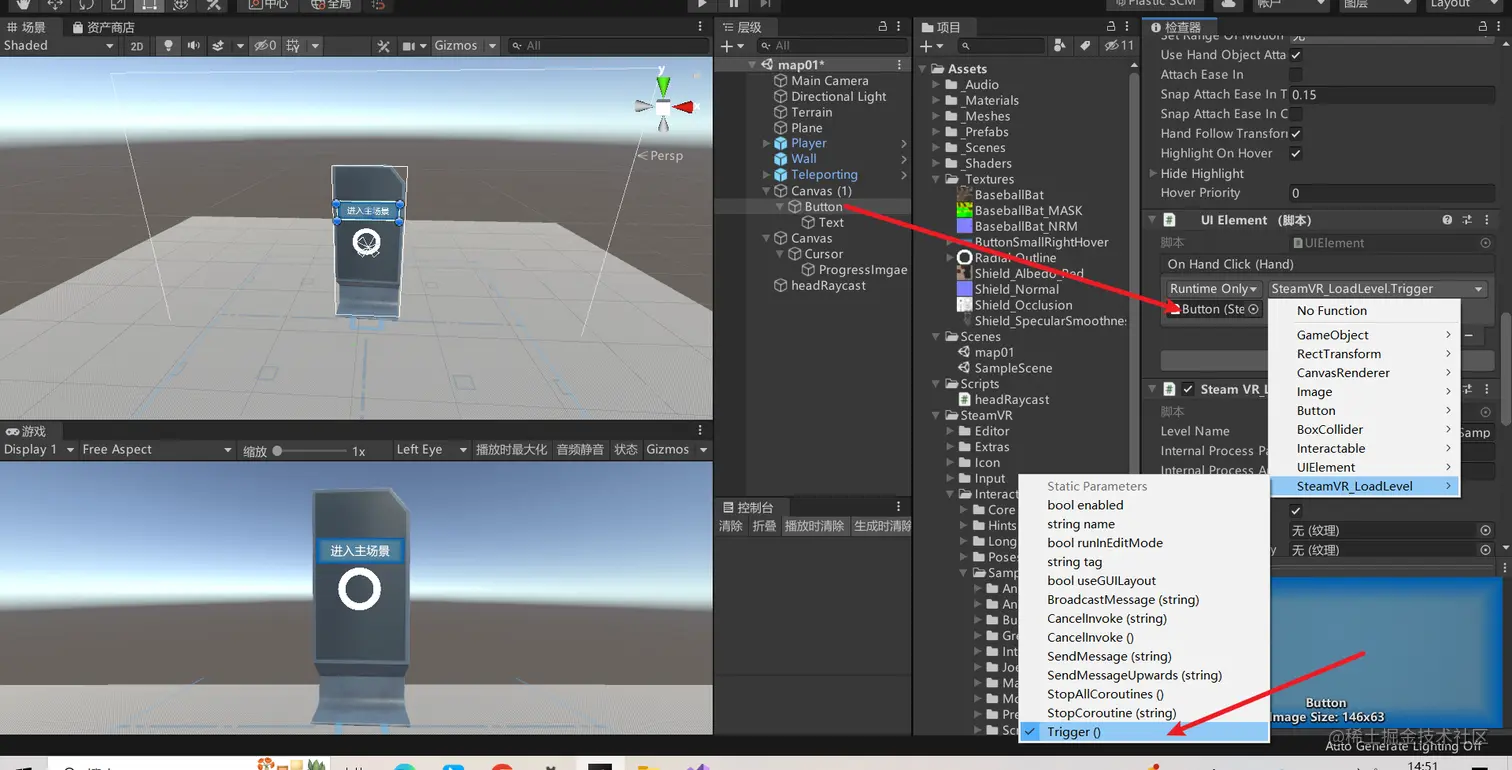Click the Hierarchy panel lock icon
The height and width of the screenshot is (770, 1512).
coord(882,27)
